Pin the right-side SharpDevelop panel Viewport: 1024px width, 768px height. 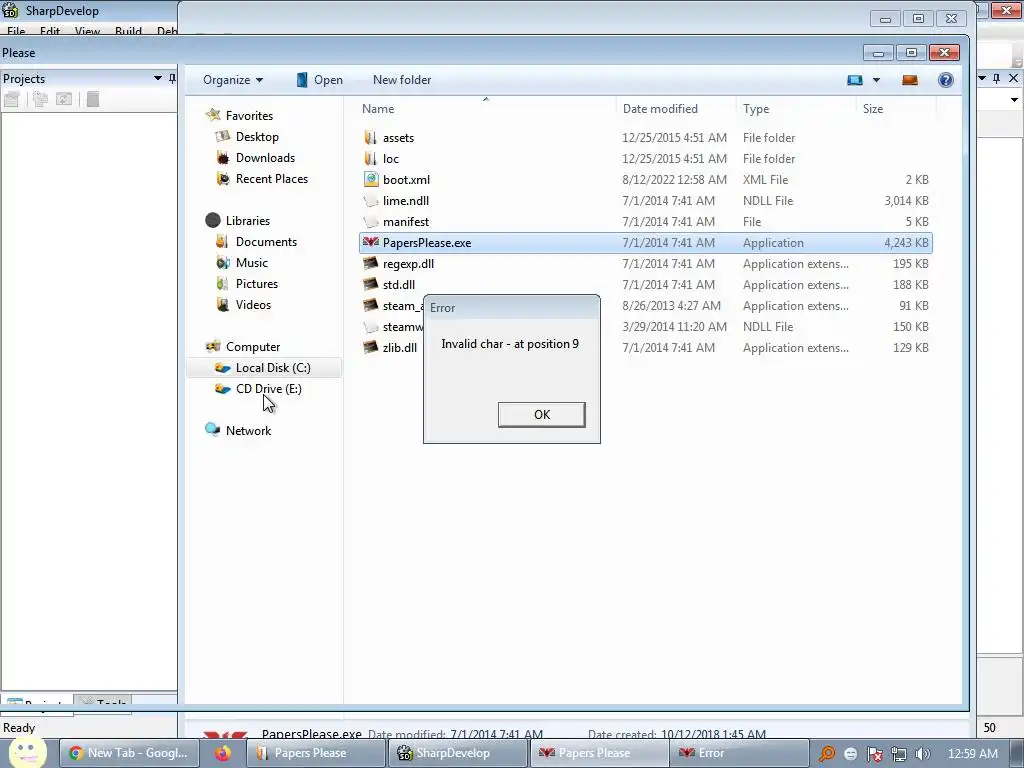point(996,78)
